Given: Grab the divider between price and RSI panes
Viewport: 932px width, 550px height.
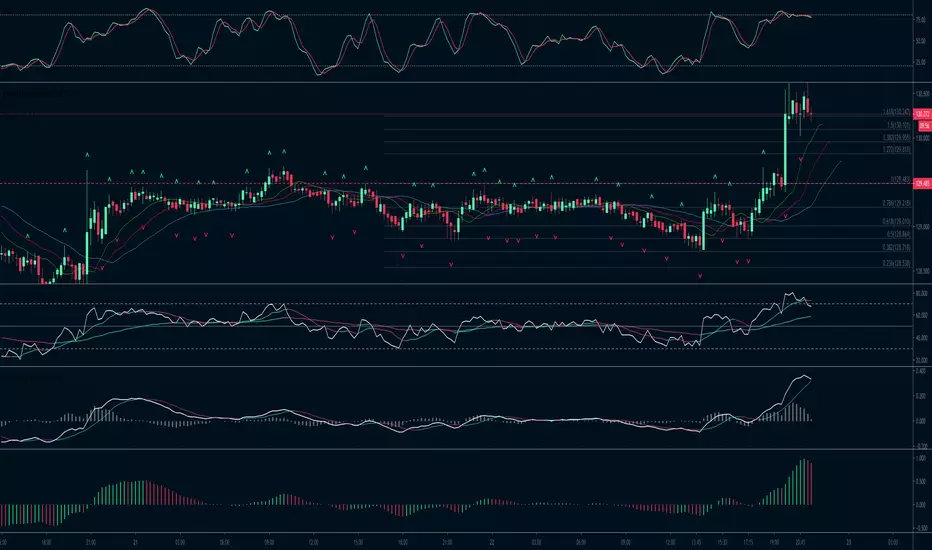Looking at the screenshot, I should click(456, 284).
